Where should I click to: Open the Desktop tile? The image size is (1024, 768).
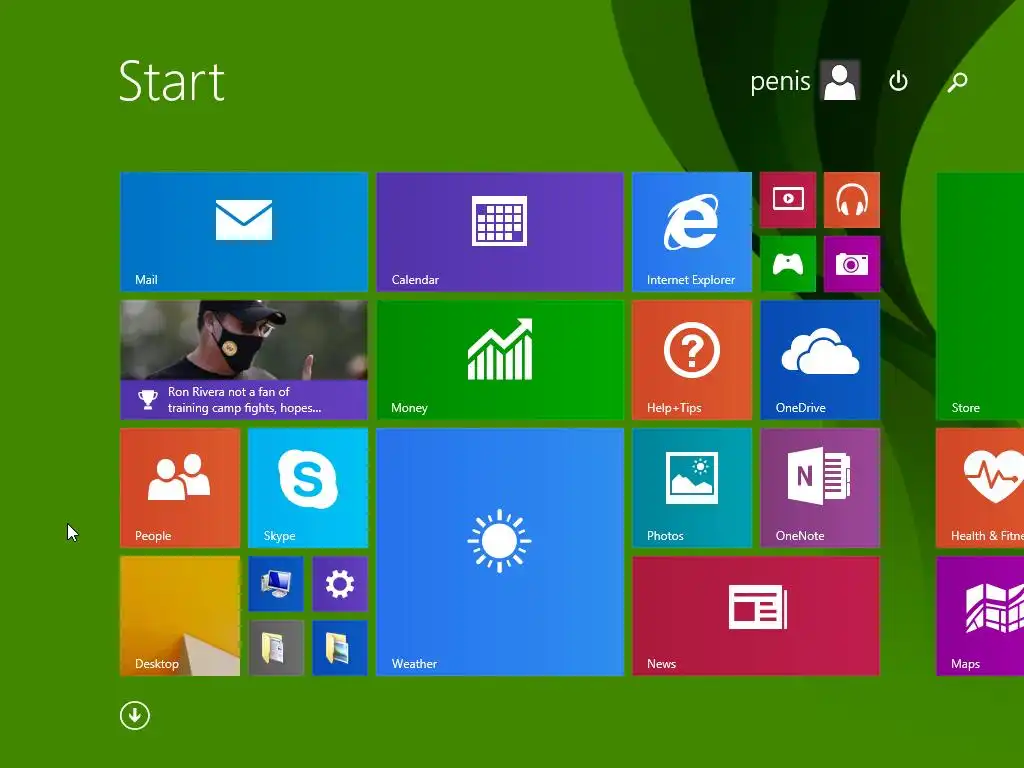click(x=180, y=616)
